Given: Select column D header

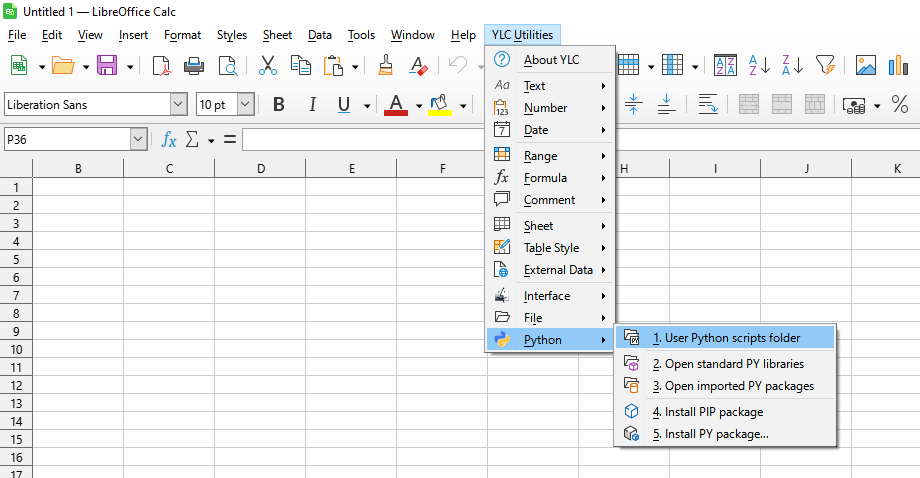Looking at the screenshot, I should click(x=260, y=169).
